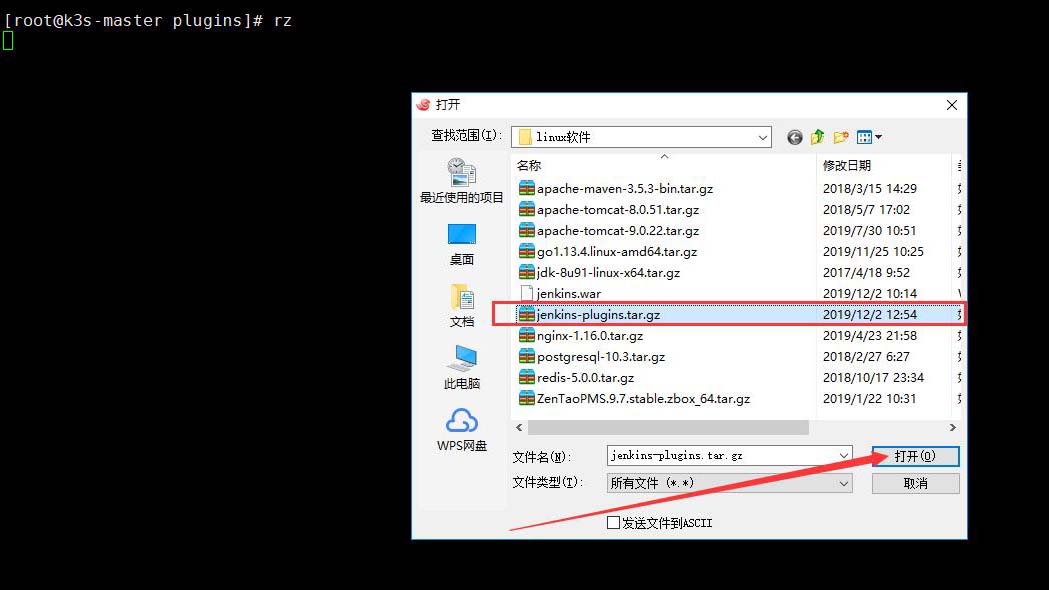Click date 2019/4/23 21:58 cell
Screen dimensions: 1049x590
[869, 335]
